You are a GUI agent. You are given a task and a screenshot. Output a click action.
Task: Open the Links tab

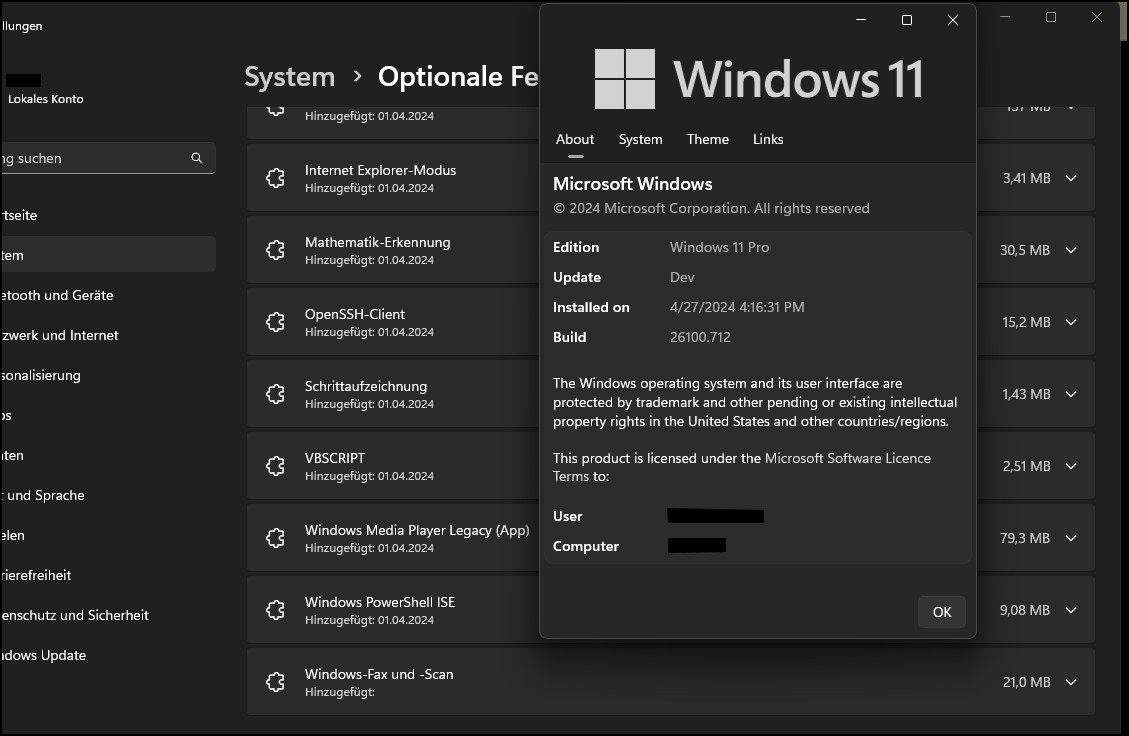tap(768, 140)
